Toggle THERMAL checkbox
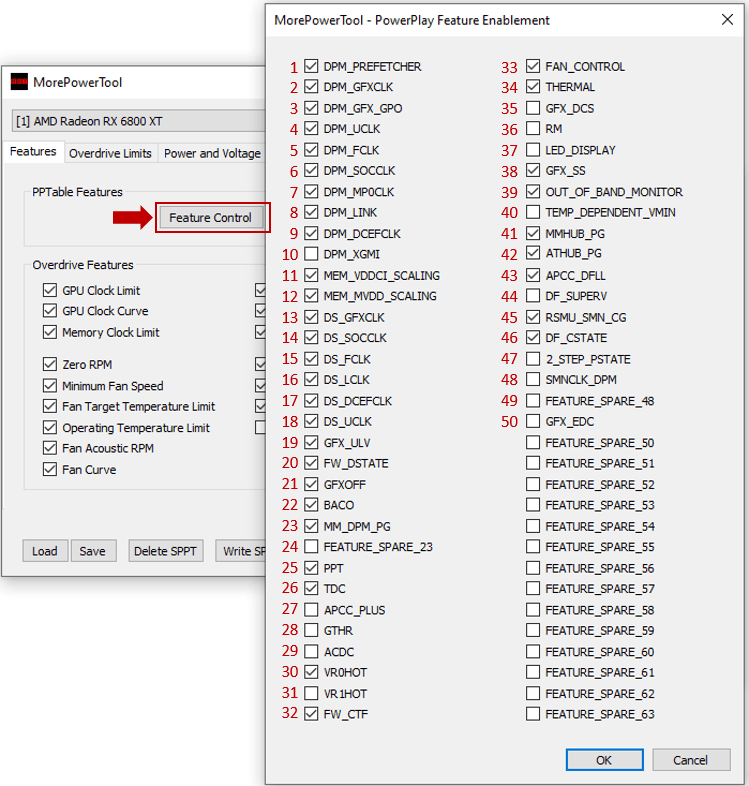 tap(533, 87)
